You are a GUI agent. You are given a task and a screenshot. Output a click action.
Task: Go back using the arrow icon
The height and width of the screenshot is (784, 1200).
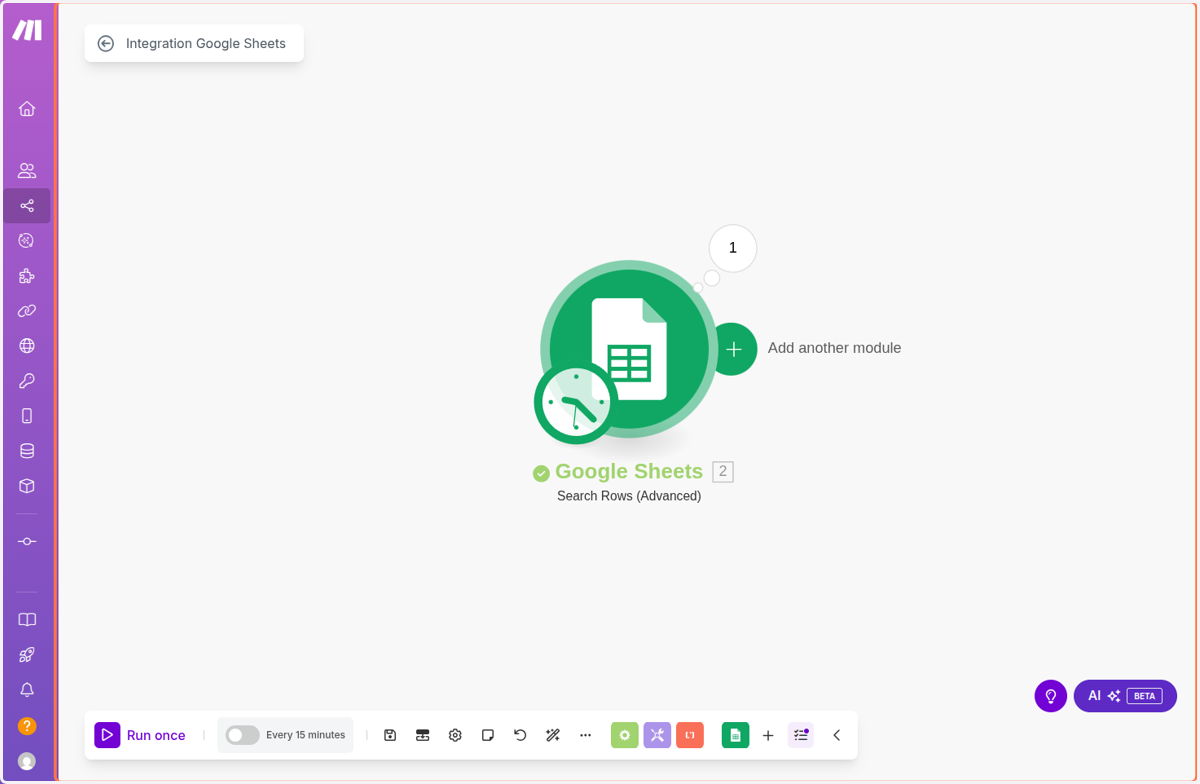tap(106, 43)
